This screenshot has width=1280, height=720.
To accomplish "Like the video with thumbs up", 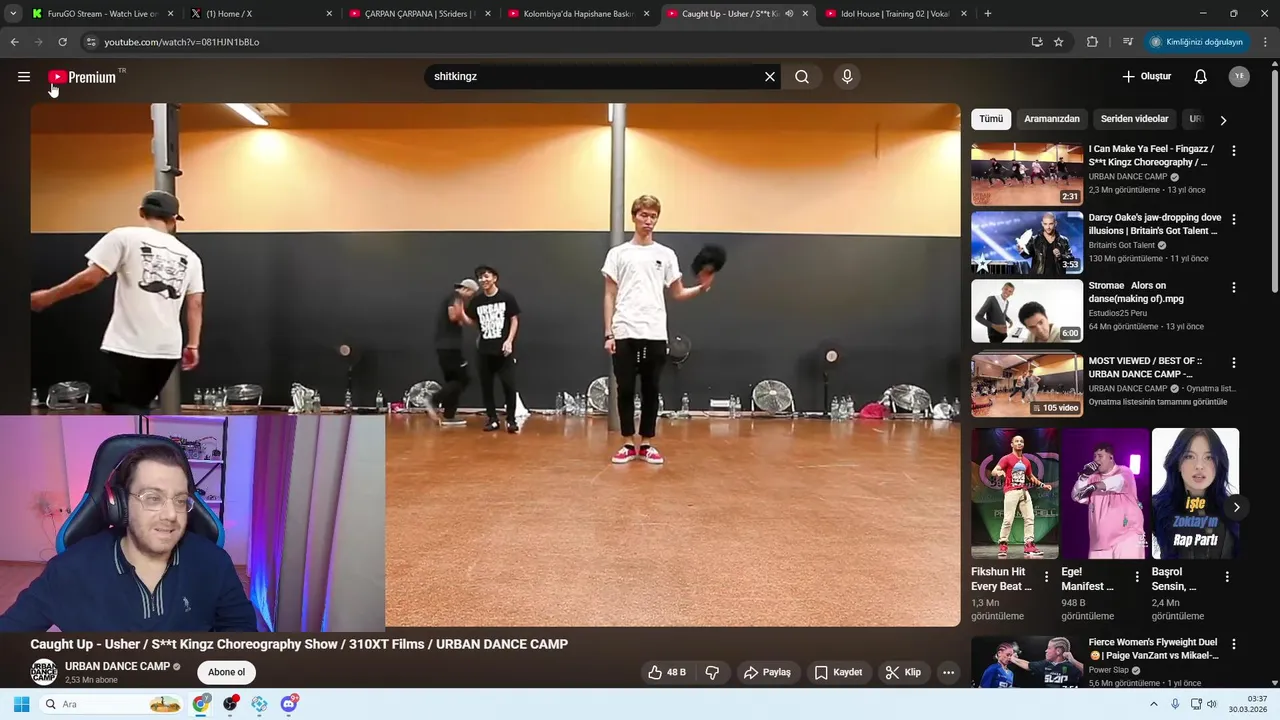I will (667, 673).
